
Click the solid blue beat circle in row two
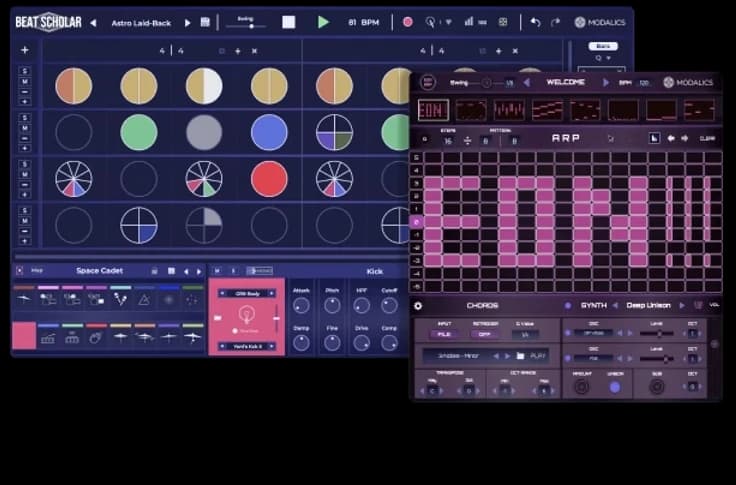click(x=269, y=132)
